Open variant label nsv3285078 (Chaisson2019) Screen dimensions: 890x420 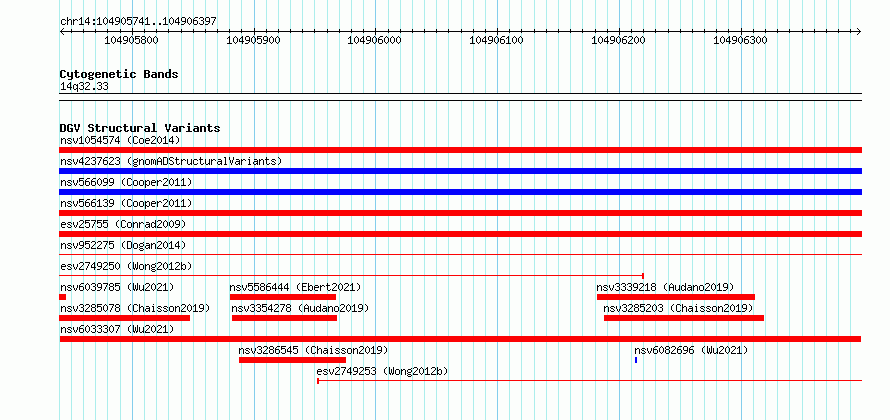pos(135,308)
